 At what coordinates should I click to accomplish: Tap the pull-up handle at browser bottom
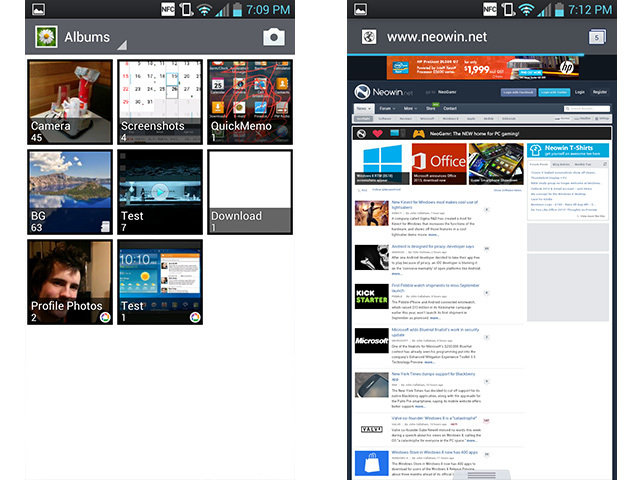click(x=482, y=475)
